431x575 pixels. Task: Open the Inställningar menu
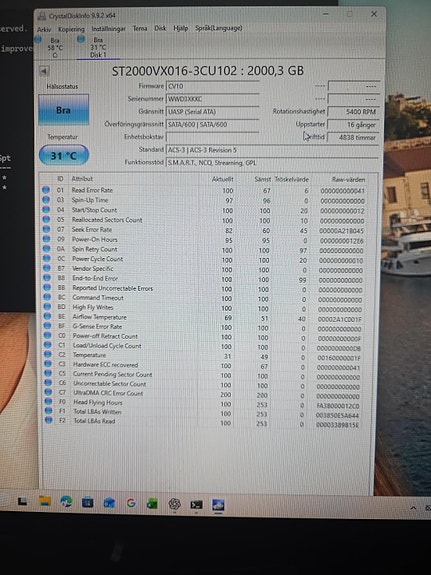109,28
